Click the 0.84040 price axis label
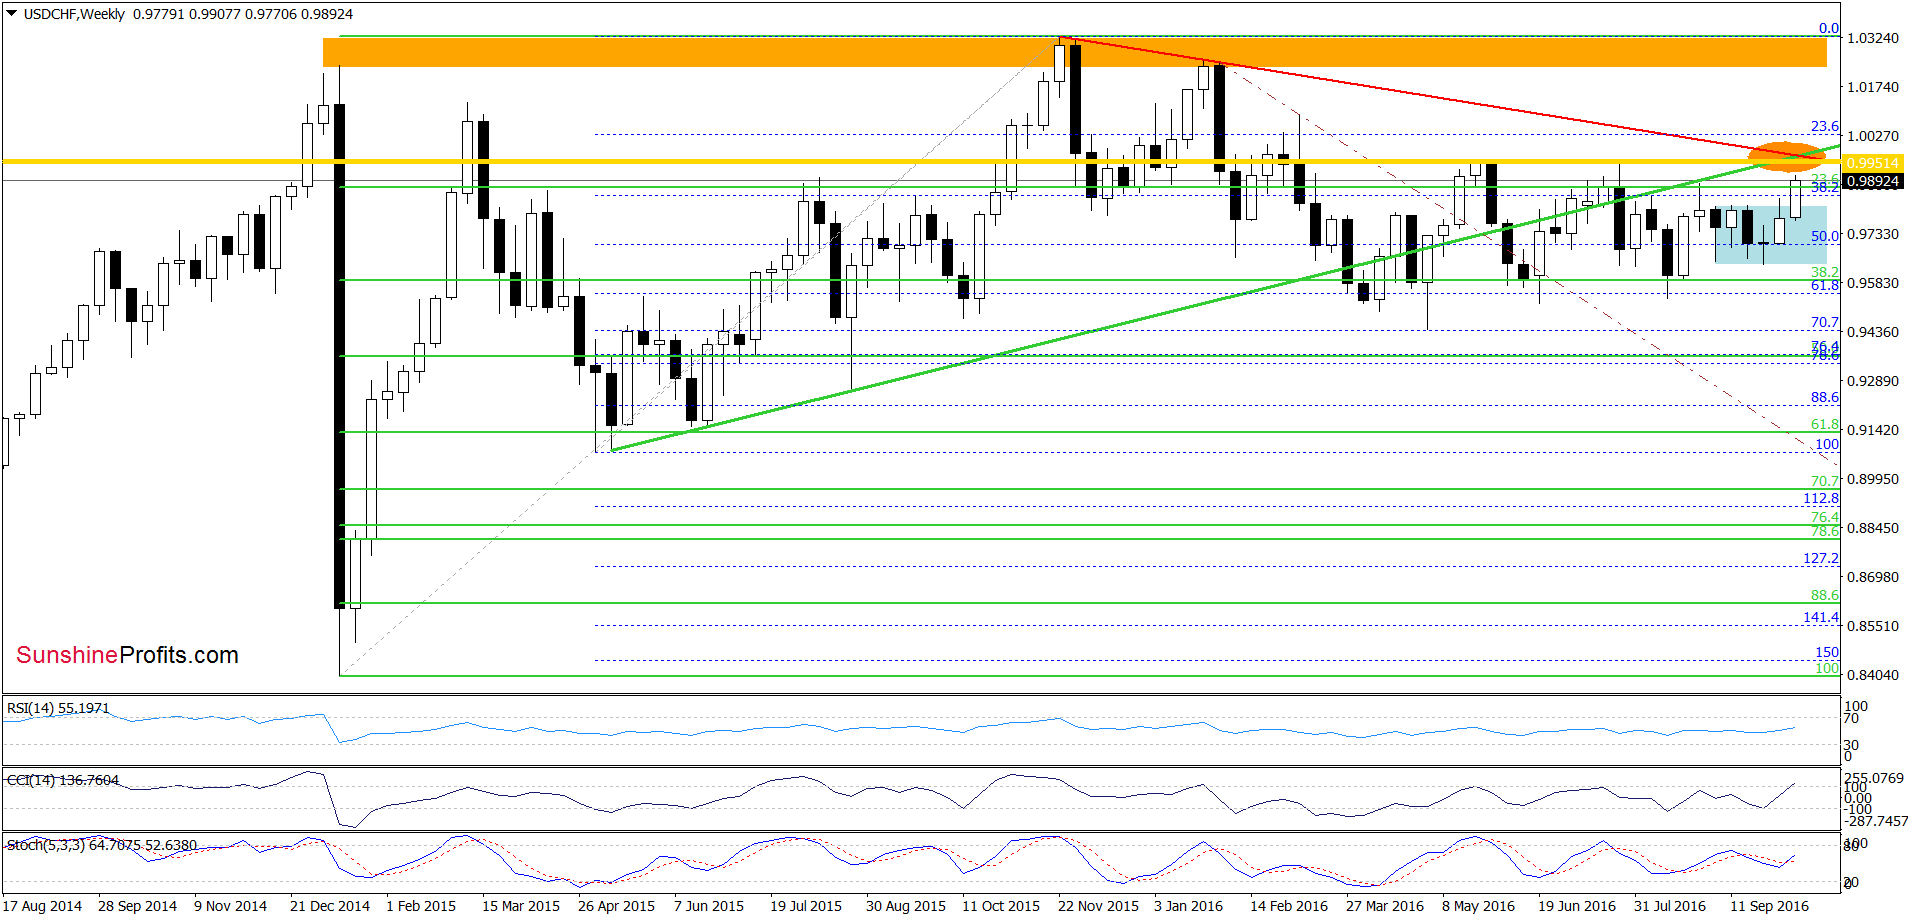Image resolution: width=1908 pixels, height=920 pixels. [x=1873, y=675]
